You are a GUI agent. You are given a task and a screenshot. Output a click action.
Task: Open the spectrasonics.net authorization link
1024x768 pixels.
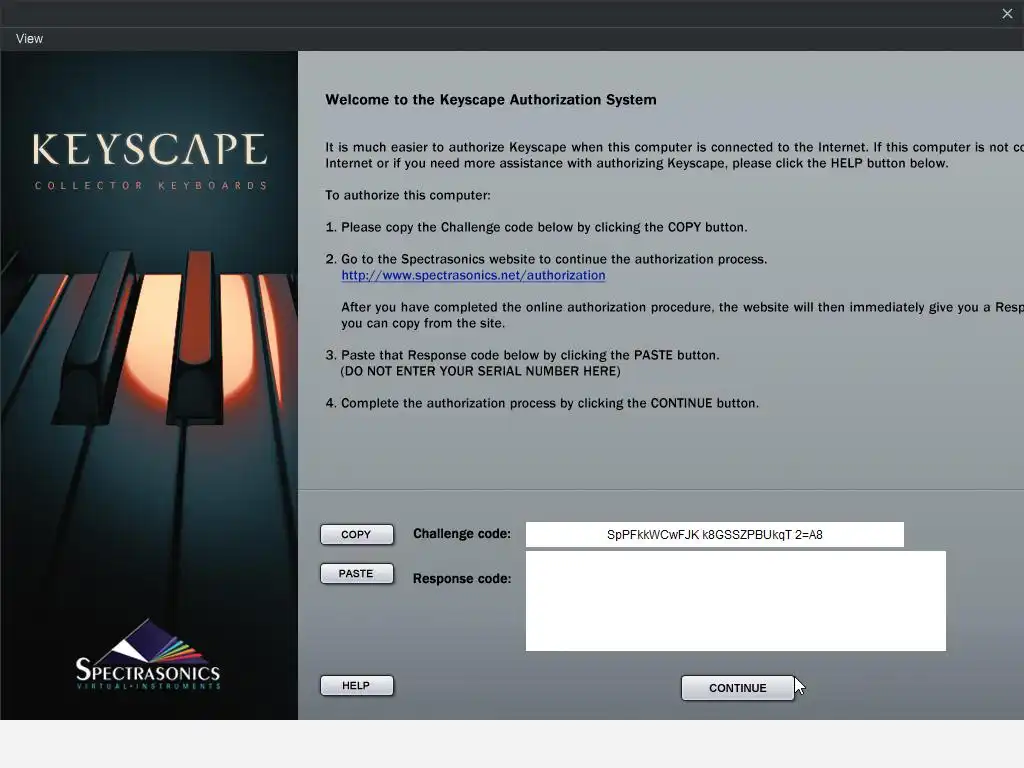[473, 275]
